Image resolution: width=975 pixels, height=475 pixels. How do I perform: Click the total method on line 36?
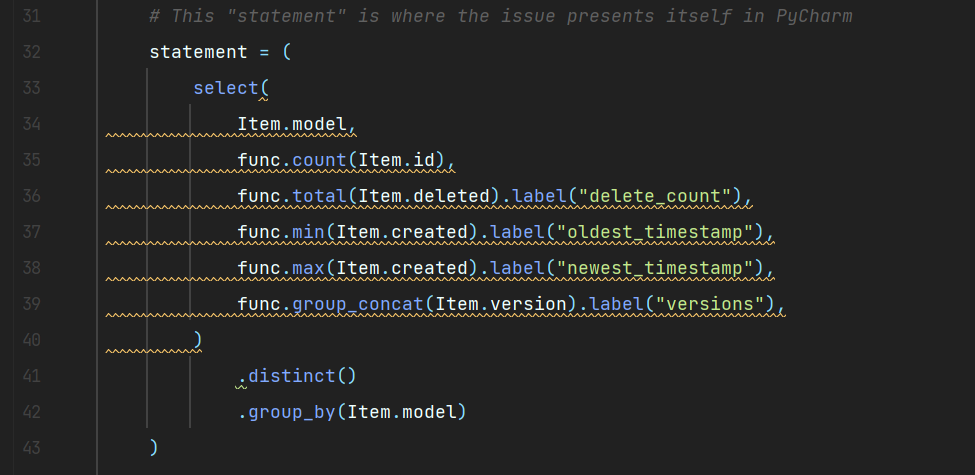point(319,196)
